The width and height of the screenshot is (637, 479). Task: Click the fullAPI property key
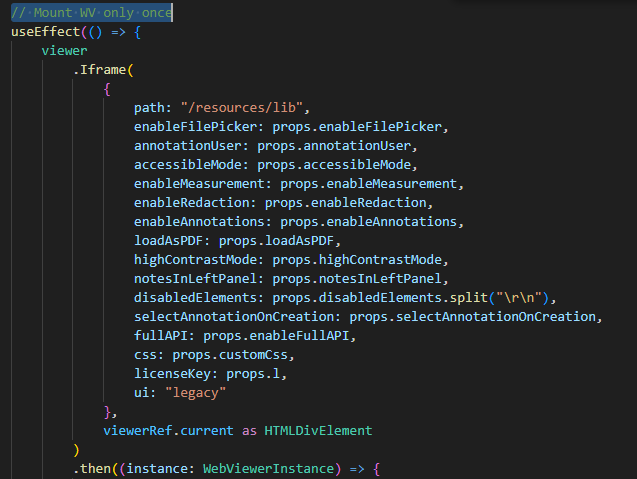(x=161, y=336)
